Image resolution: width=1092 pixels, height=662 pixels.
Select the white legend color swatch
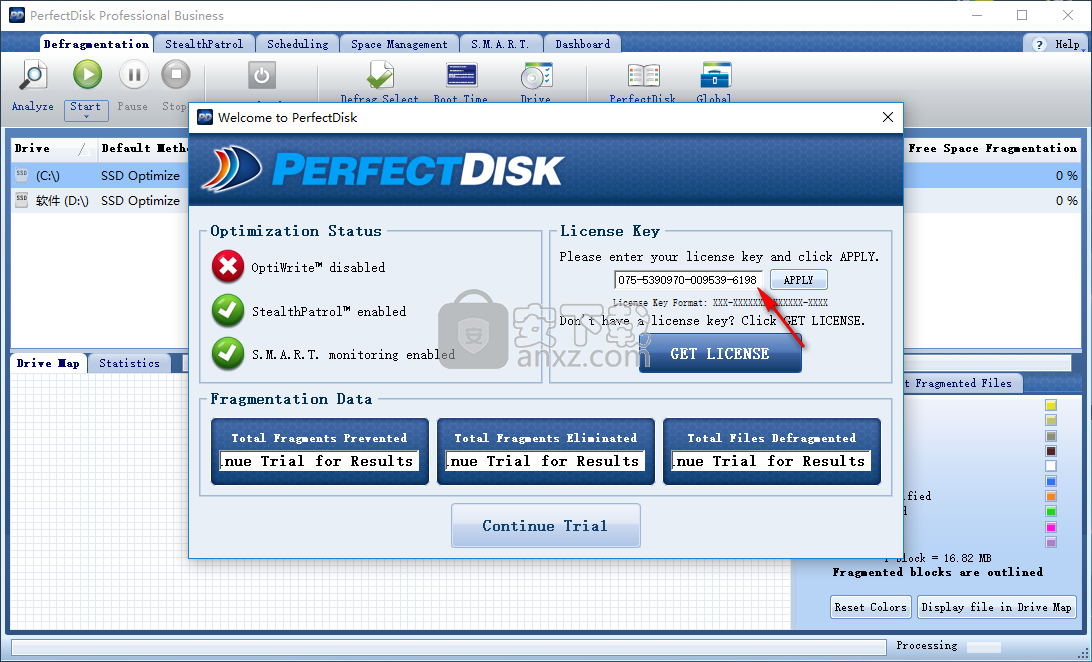point(1051,466)
